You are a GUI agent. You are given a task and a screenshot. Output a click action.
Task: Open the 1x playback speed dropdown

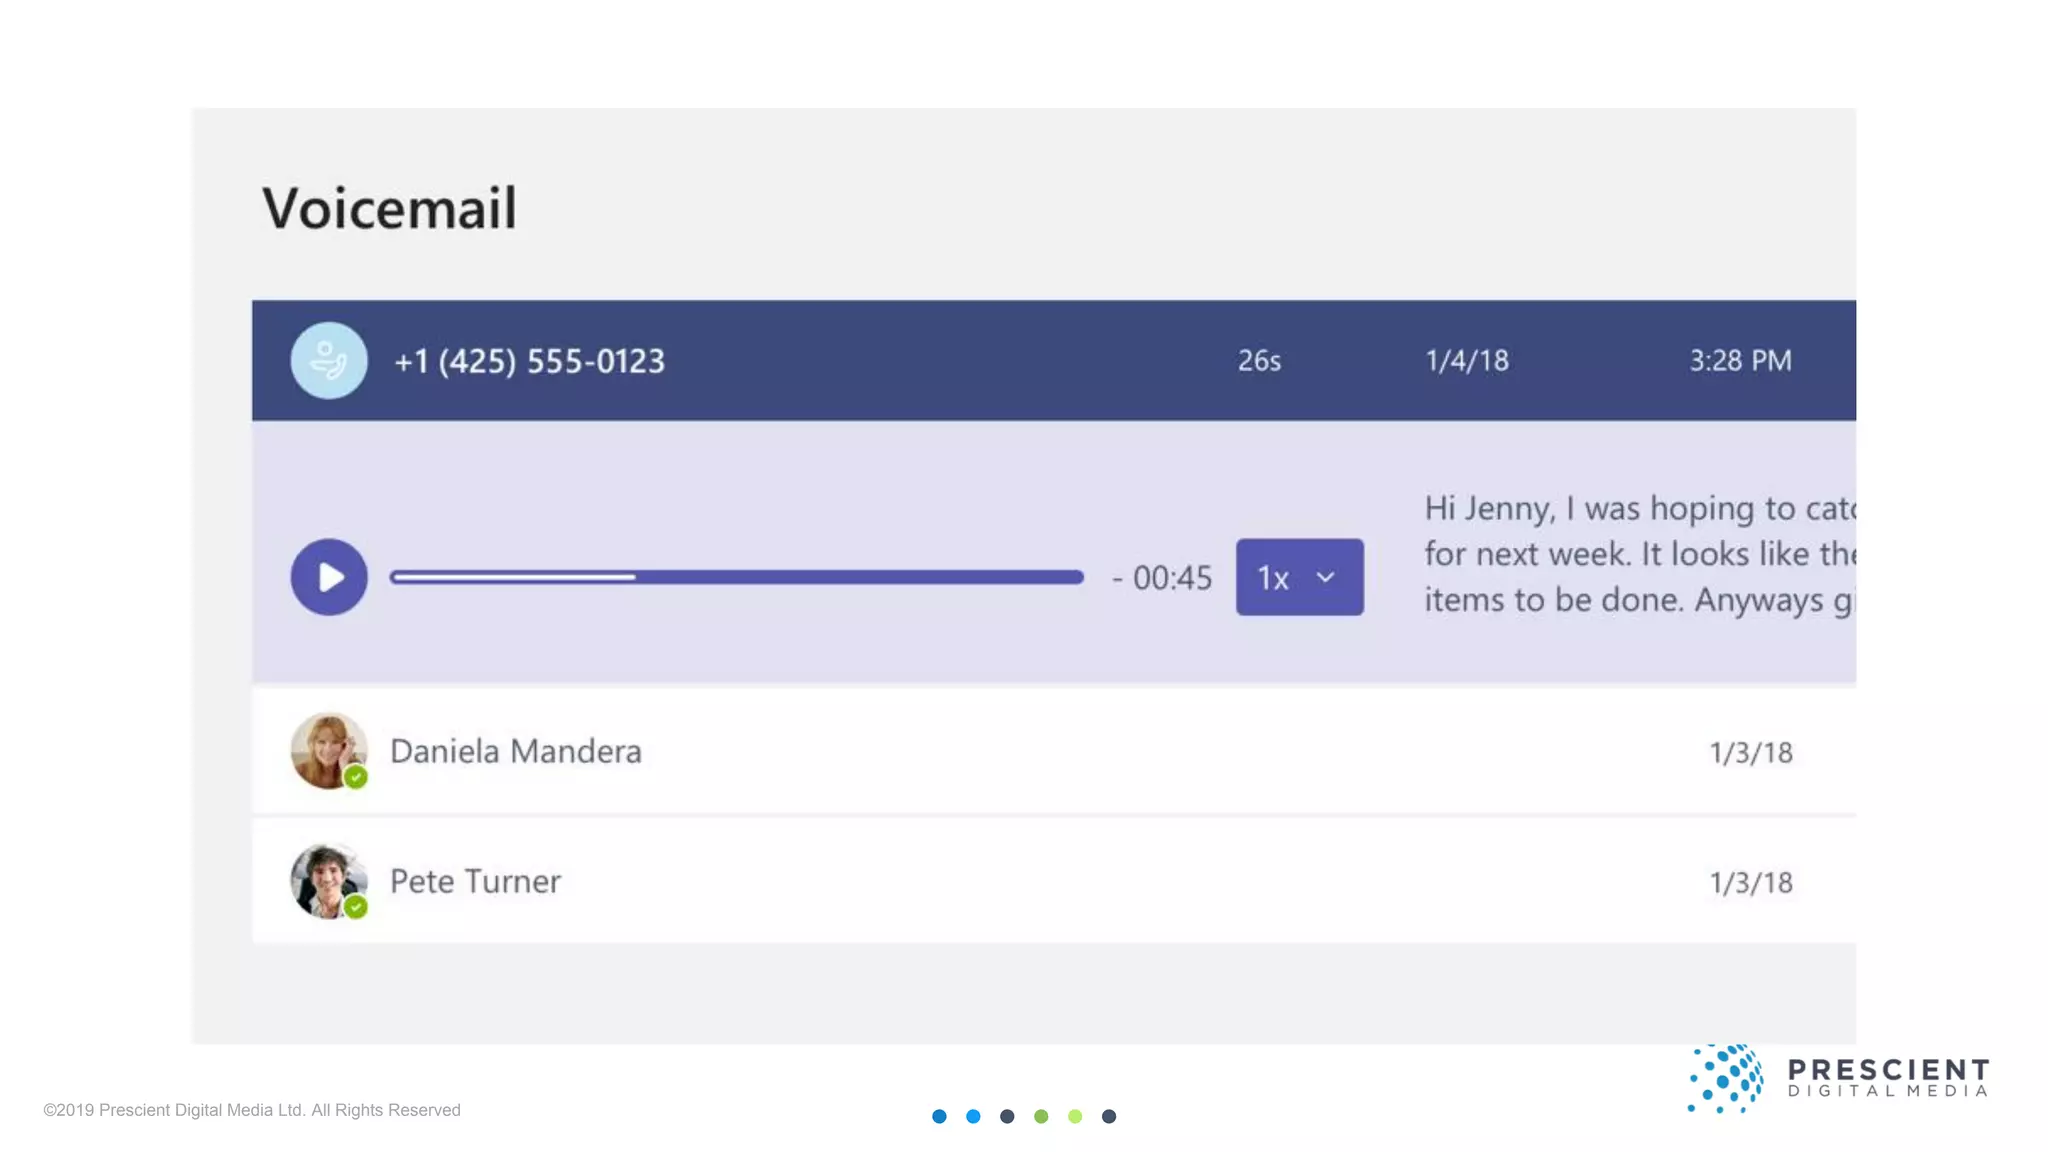pos(1298,577)
